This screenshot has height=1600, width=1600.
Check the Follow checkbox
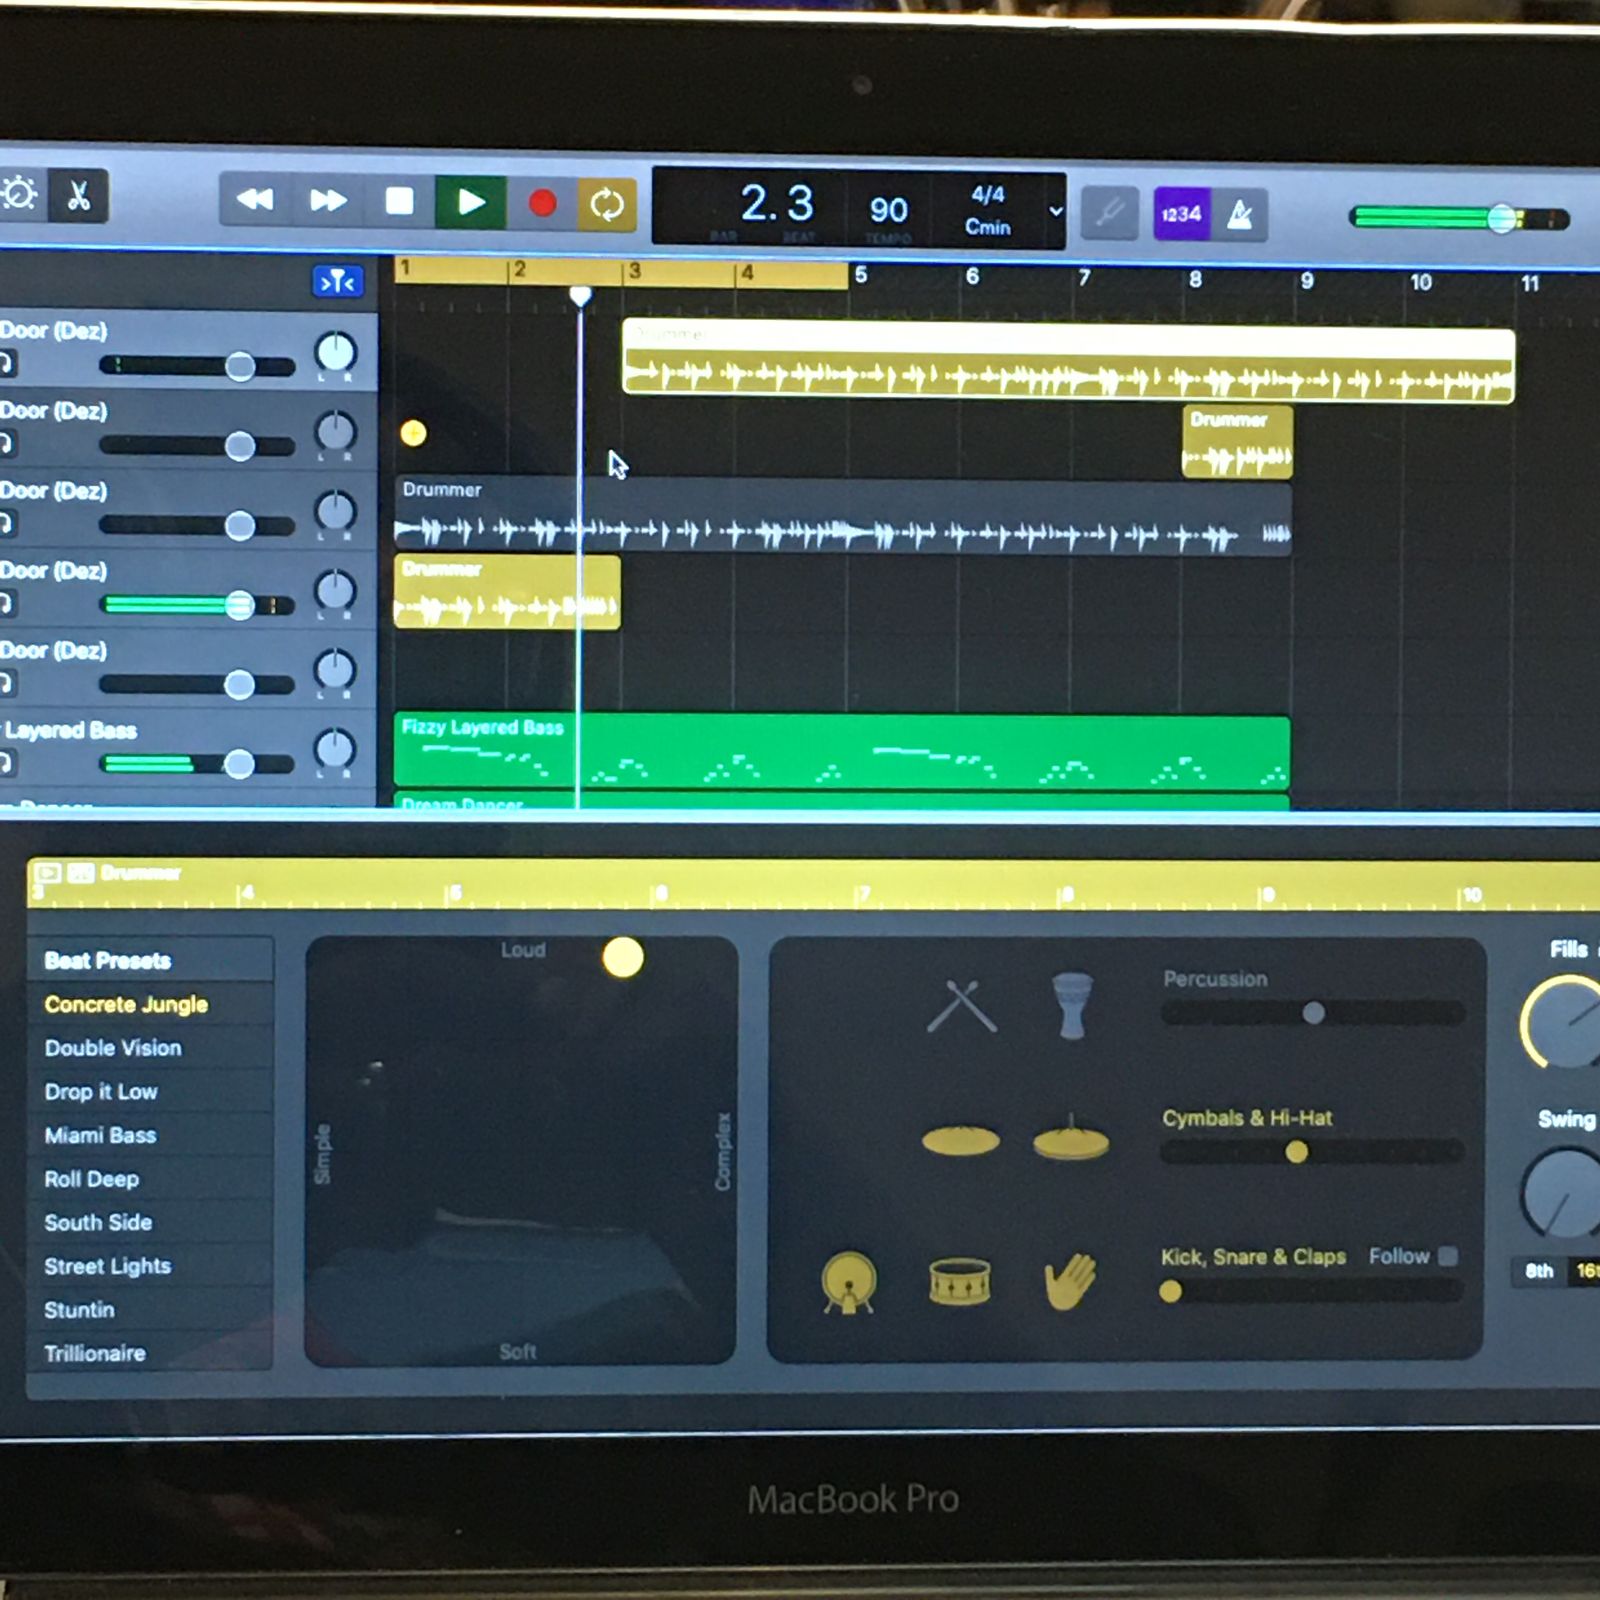[1447, 1256]
